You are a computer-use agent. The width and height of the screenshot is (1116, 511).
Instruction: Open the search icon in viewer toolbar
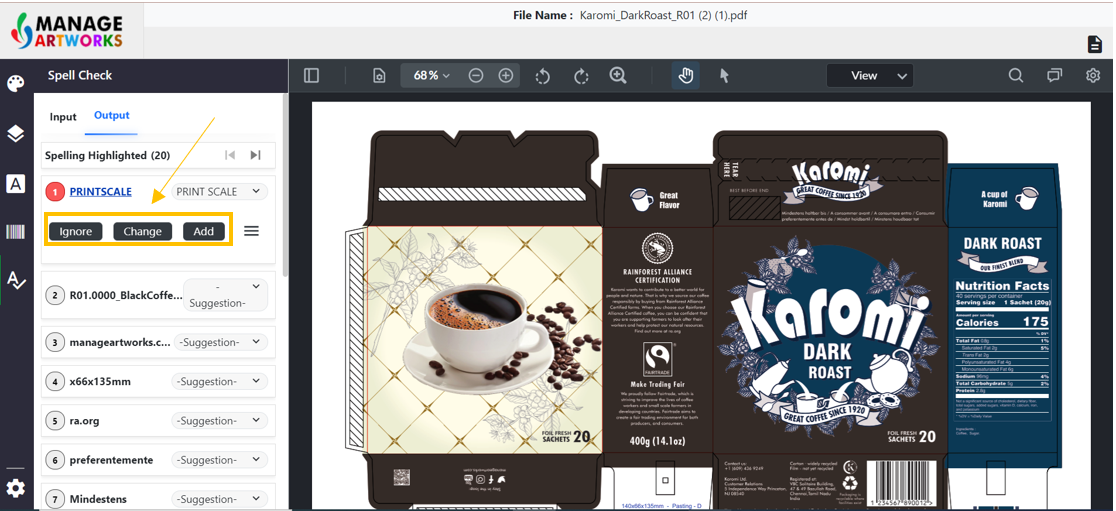point(1016,75)
